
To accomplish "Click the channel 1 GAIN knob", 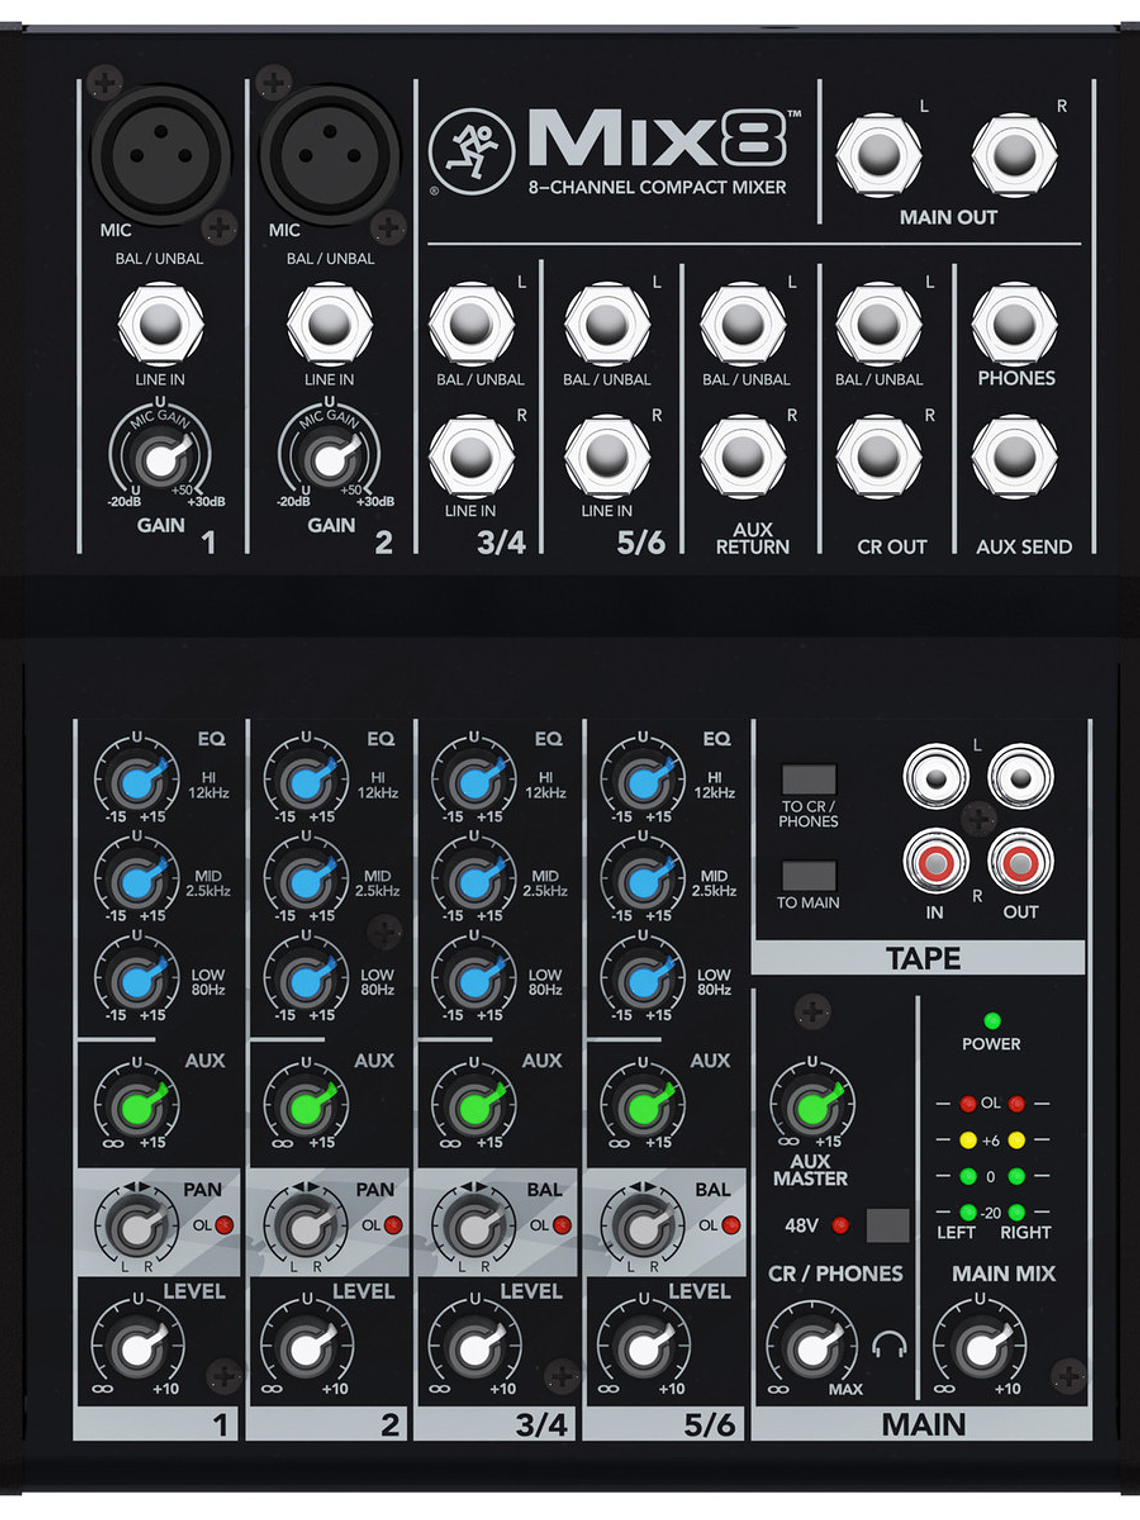I will click(x=159, y=459).
